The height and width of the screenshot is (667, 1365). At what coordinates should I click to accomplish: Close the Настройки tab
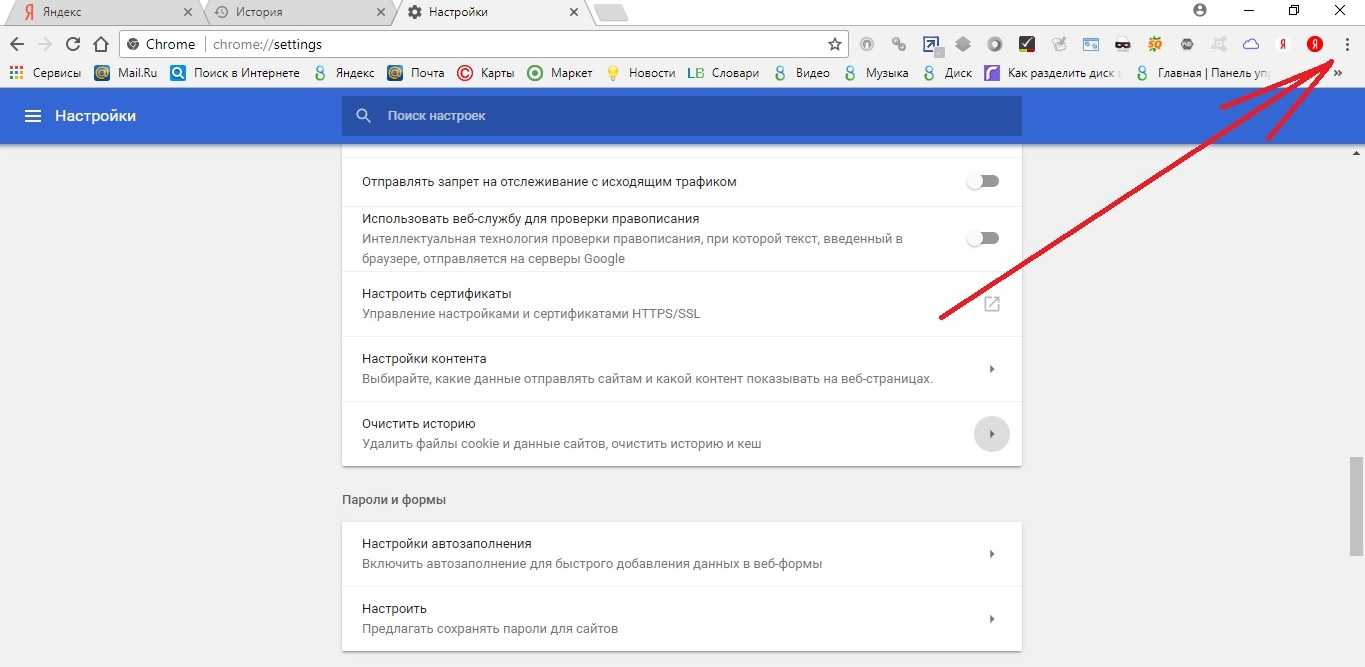click(573, 12)
